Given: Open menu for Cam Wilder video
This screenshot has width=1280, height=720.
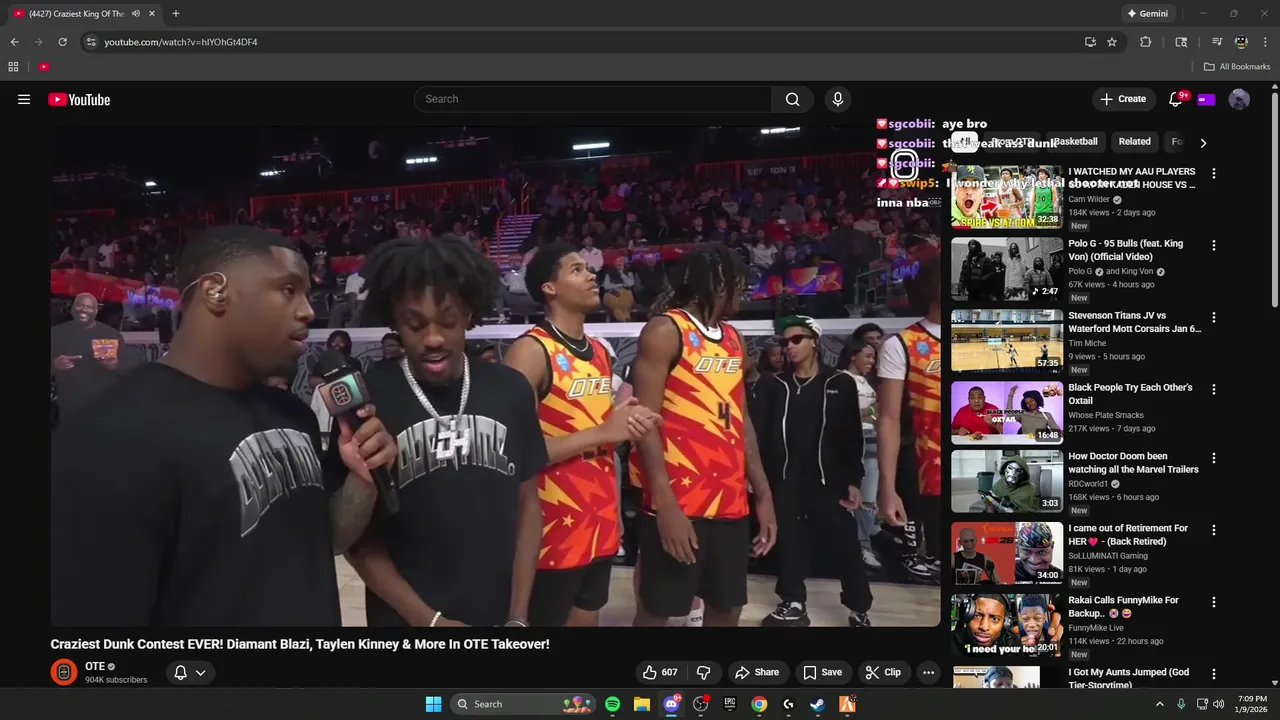Looking at the screenshot, I should (x=1214, y=173).
